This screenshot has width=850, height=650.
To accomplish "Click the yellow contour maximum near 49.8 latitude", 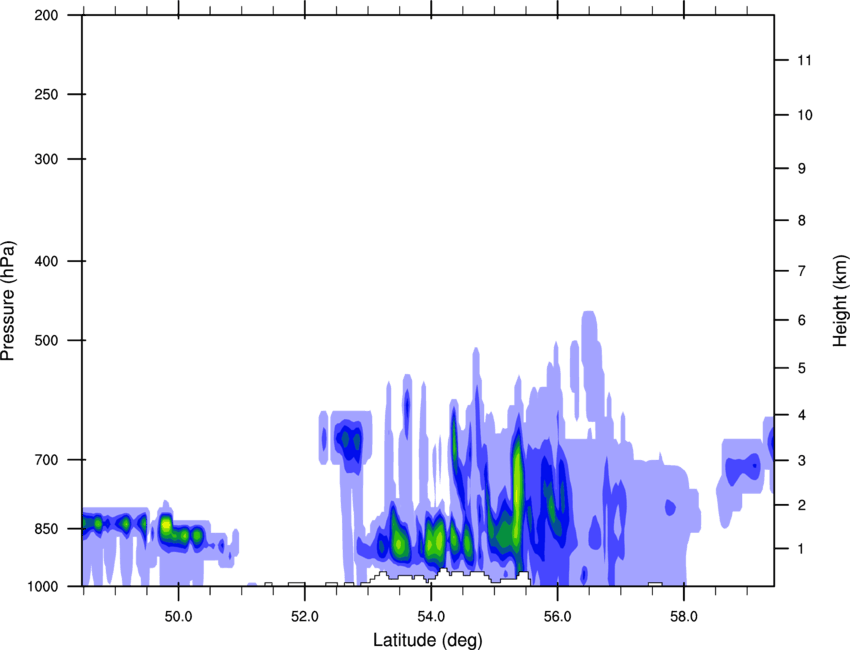I will click(x=166, y=525).
